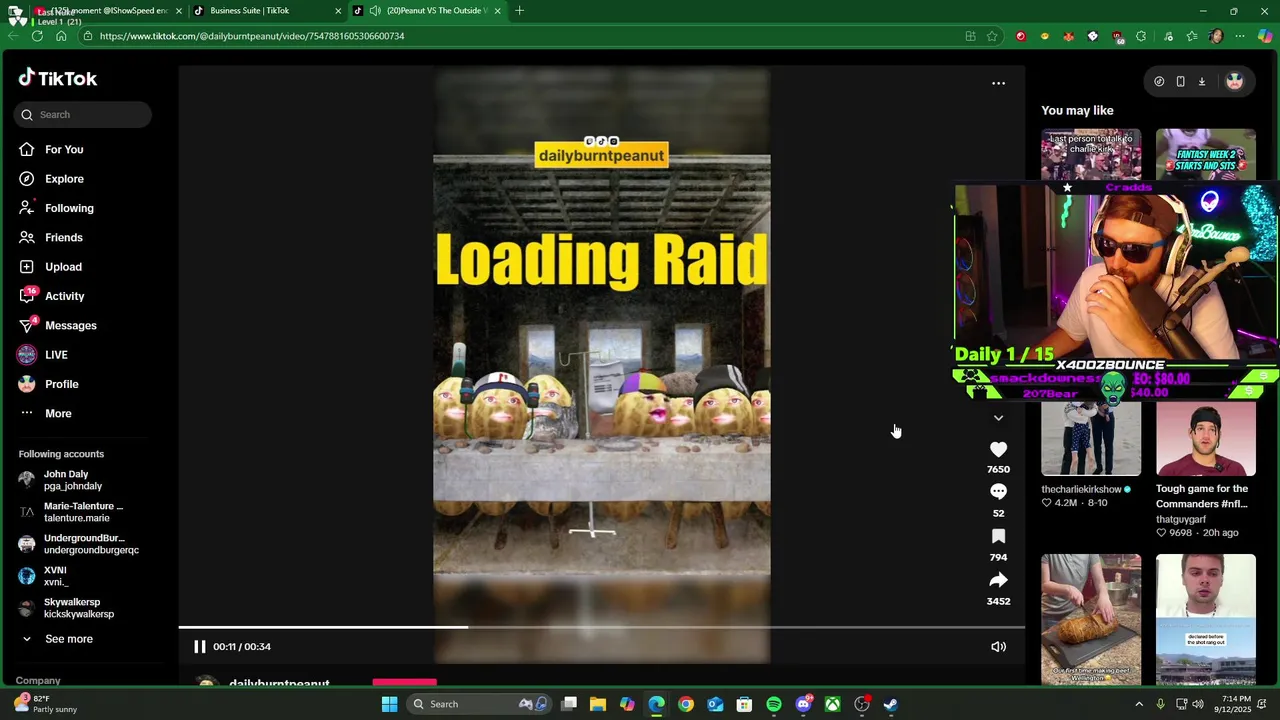Close the Business Suite tab
This screenshot has height=720, width=1280.
pos(338,11)
